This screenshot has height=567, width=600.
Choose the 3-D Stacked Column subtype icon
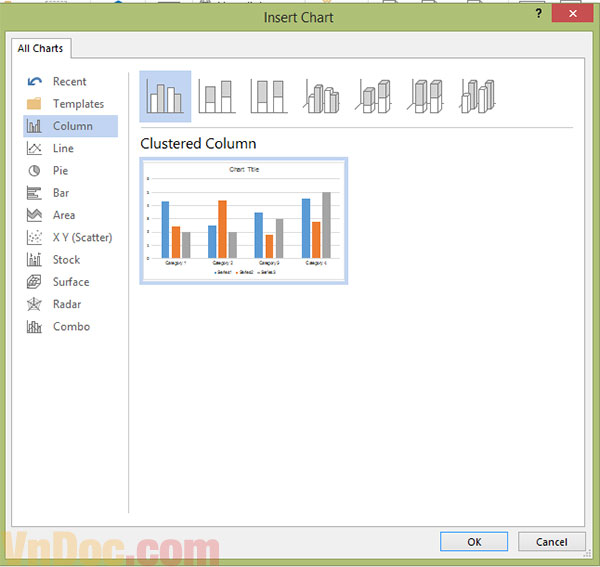click(x=374, y=96)
